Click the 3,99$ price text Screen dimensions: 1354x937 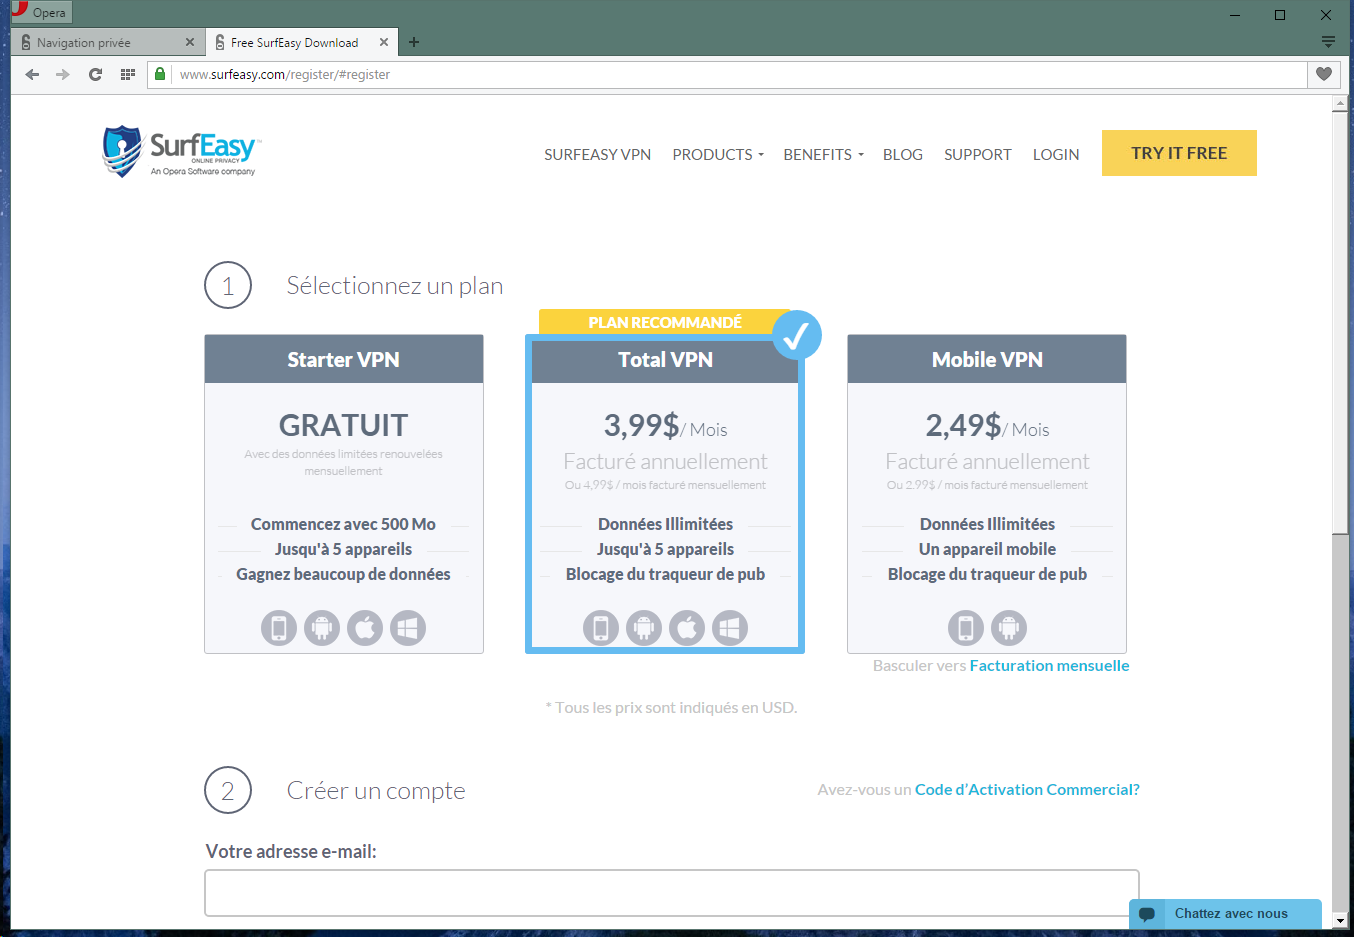pyautogui.click(x=641, y=425)
